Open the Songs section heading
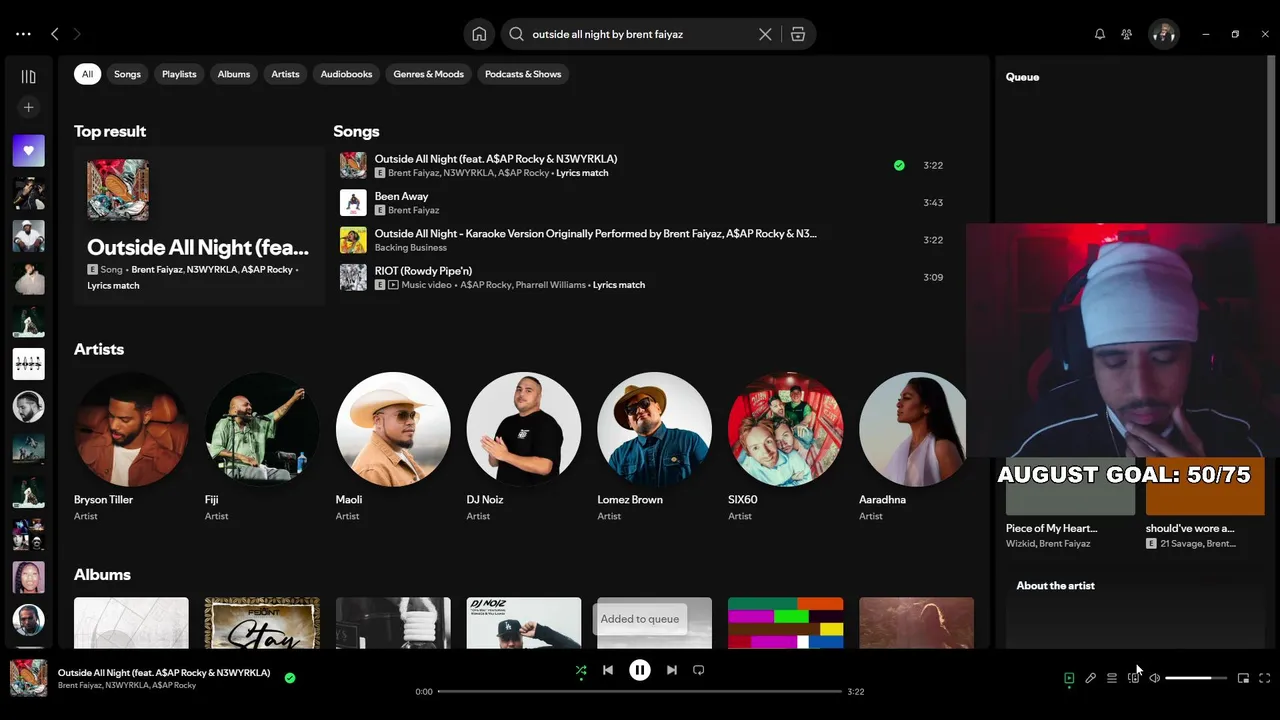This screenshot has height=720, width=1280. coord(356,131)
